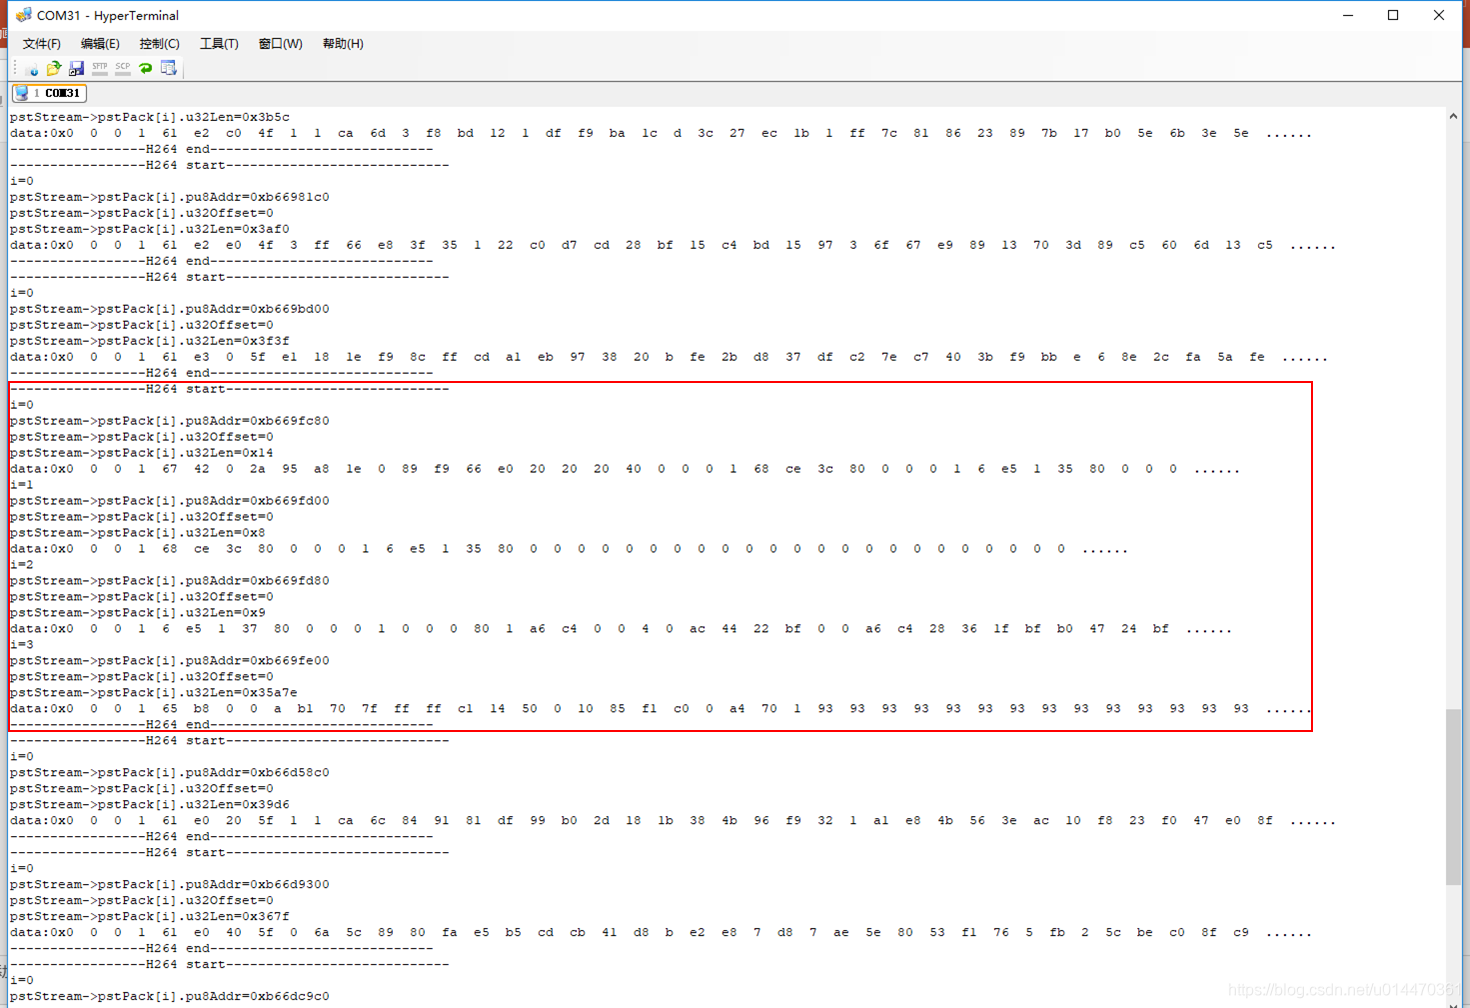This screenshot has height=1008, width=1470.
Task: Close the HyperTerminal window
Action: (x=1438, y=15)
